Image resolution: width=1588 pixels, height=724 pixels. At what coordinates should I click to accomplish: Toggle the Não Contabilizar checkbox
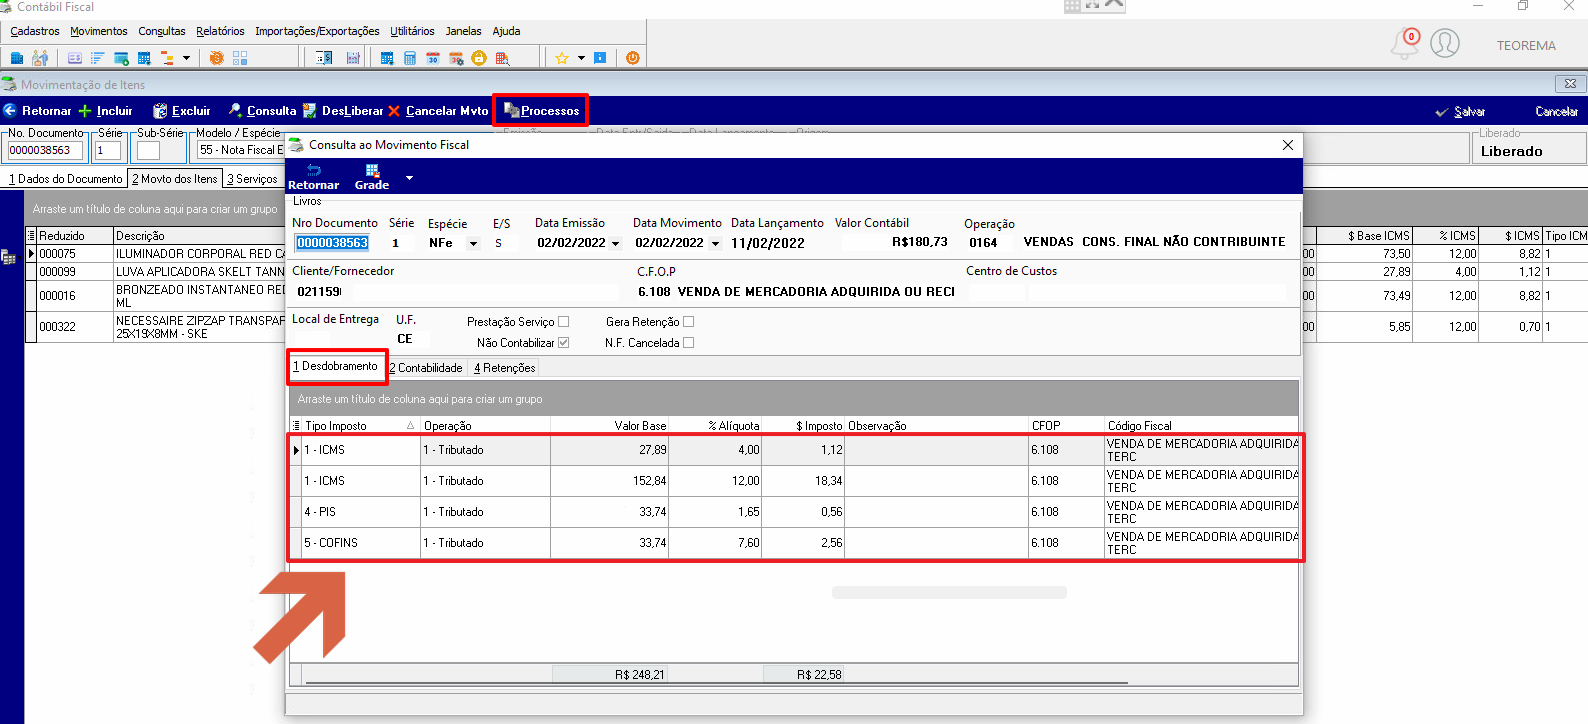(x=563, y=343)
